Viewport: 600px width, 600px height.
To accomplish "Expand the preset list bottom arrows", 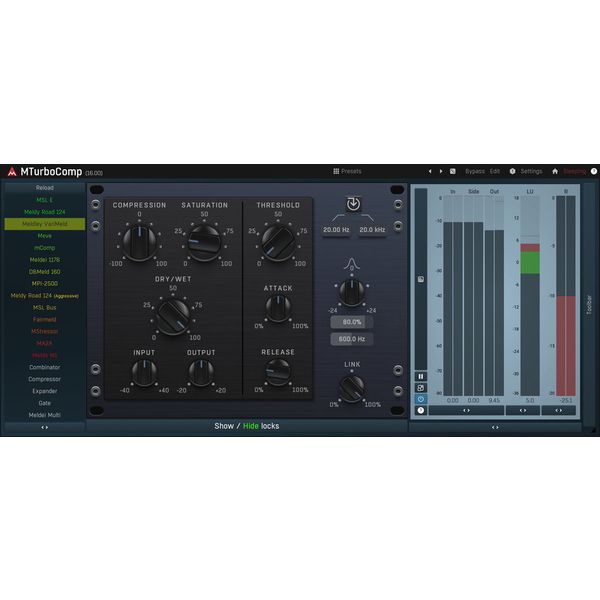I will 45,427.
